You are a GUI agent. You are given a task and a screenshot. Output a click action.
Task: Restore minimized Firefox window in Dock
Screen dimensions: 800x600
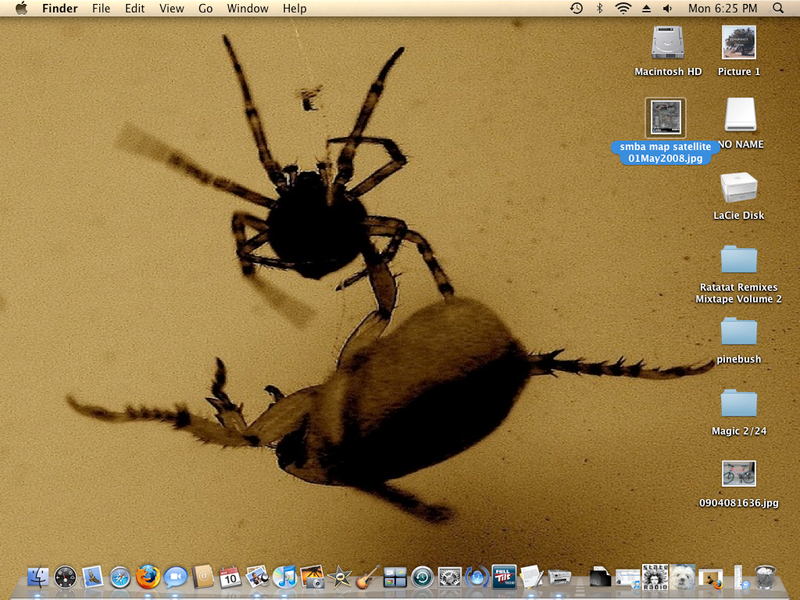(710, 578)
